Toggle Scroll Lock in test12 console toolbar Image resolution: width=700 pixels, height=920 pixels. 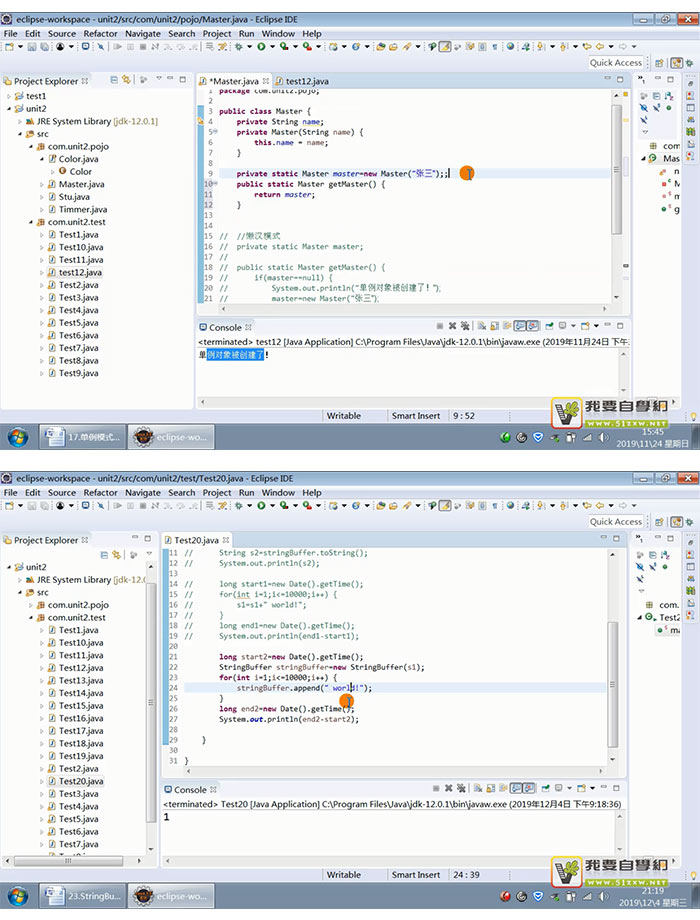point(494,326)
